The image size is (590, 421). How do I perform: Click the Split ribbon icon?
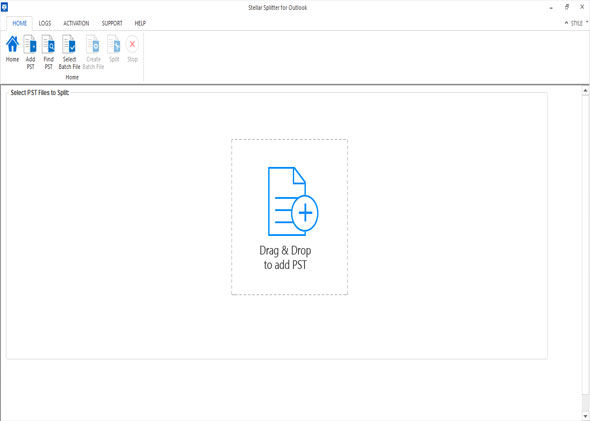pos(114,44)
